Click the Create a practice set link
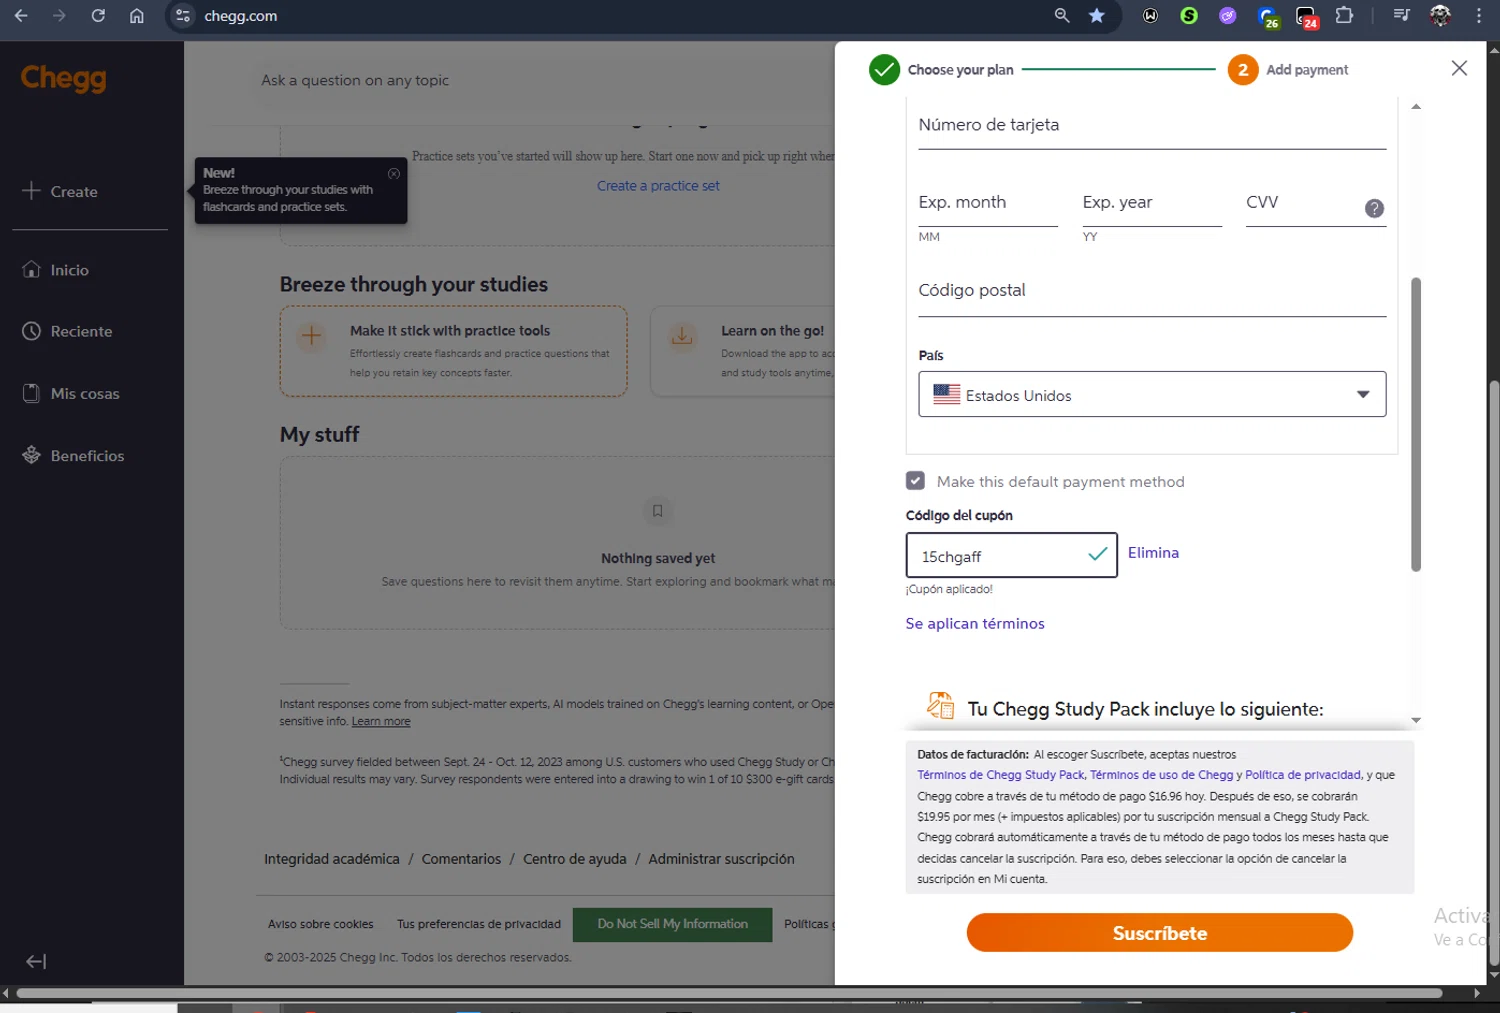The width and height of the screenshot is (1500, 1013). [x=658, y=186]
